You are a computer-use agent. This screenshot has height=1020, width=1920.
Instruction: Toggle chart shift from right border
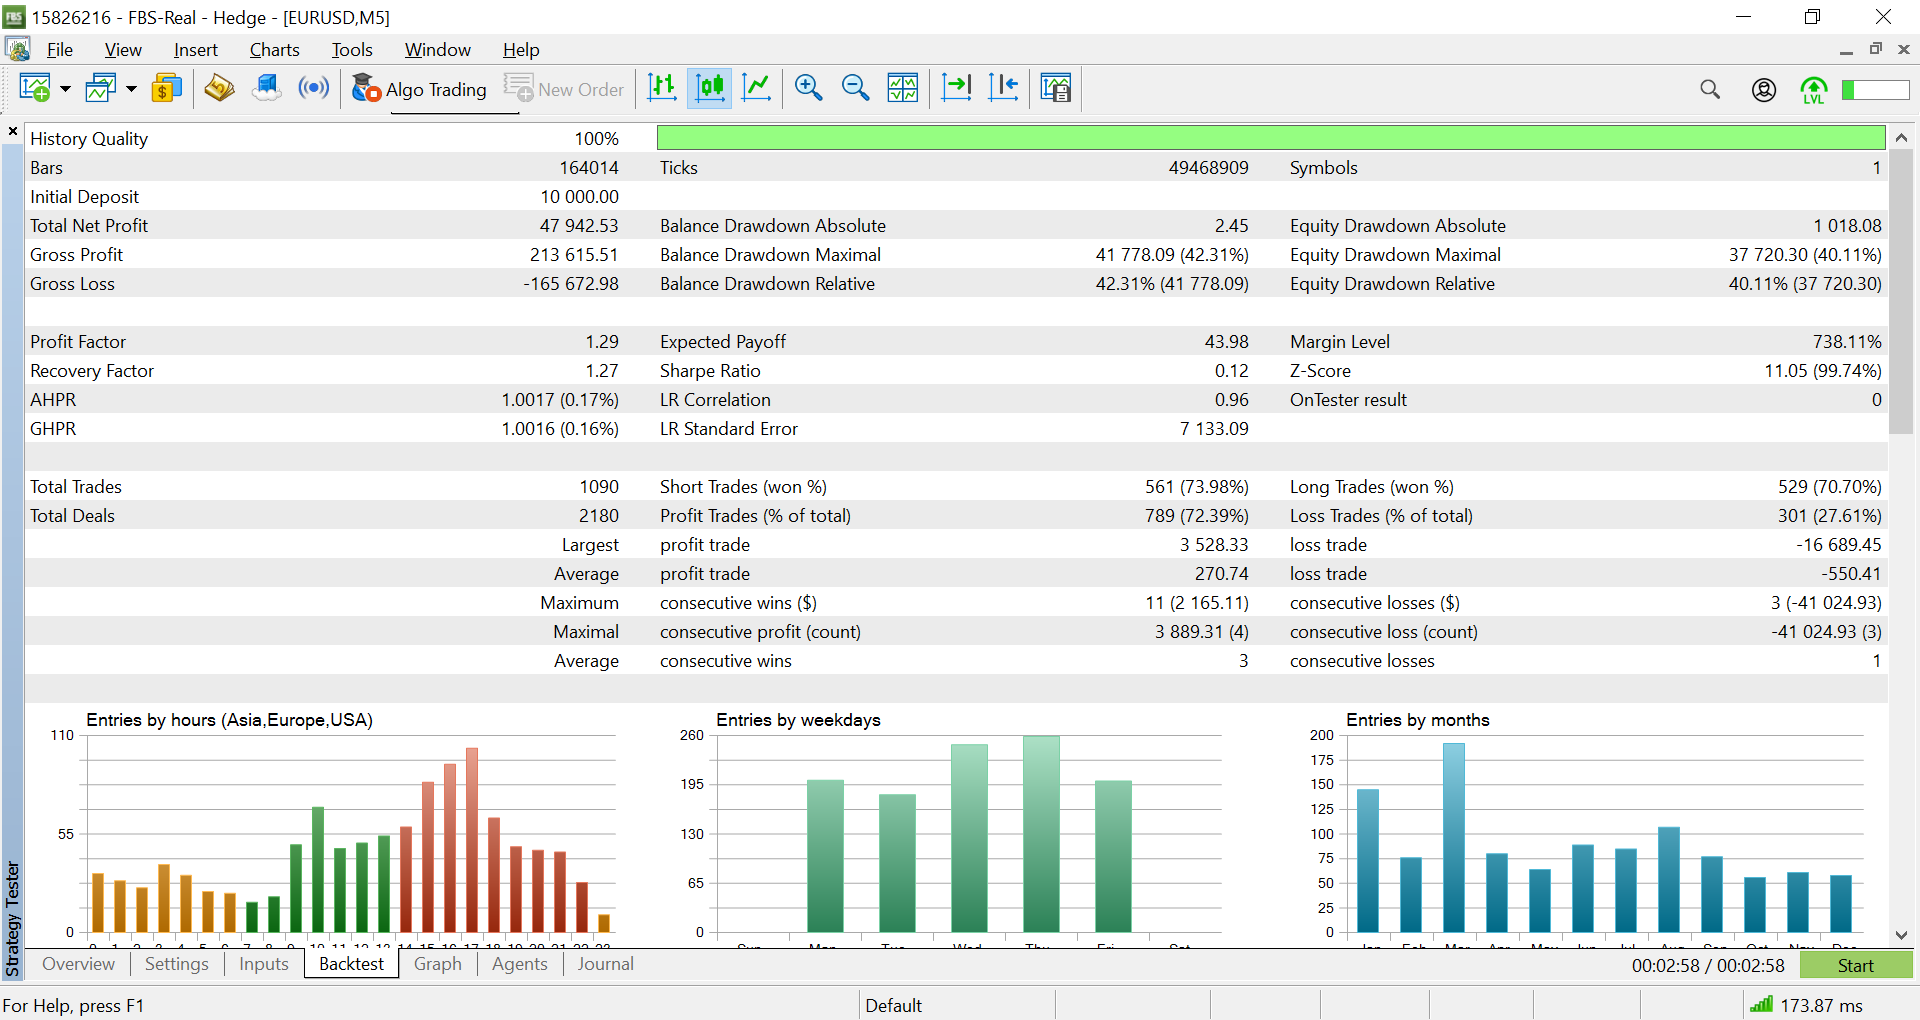(1003, 89)
